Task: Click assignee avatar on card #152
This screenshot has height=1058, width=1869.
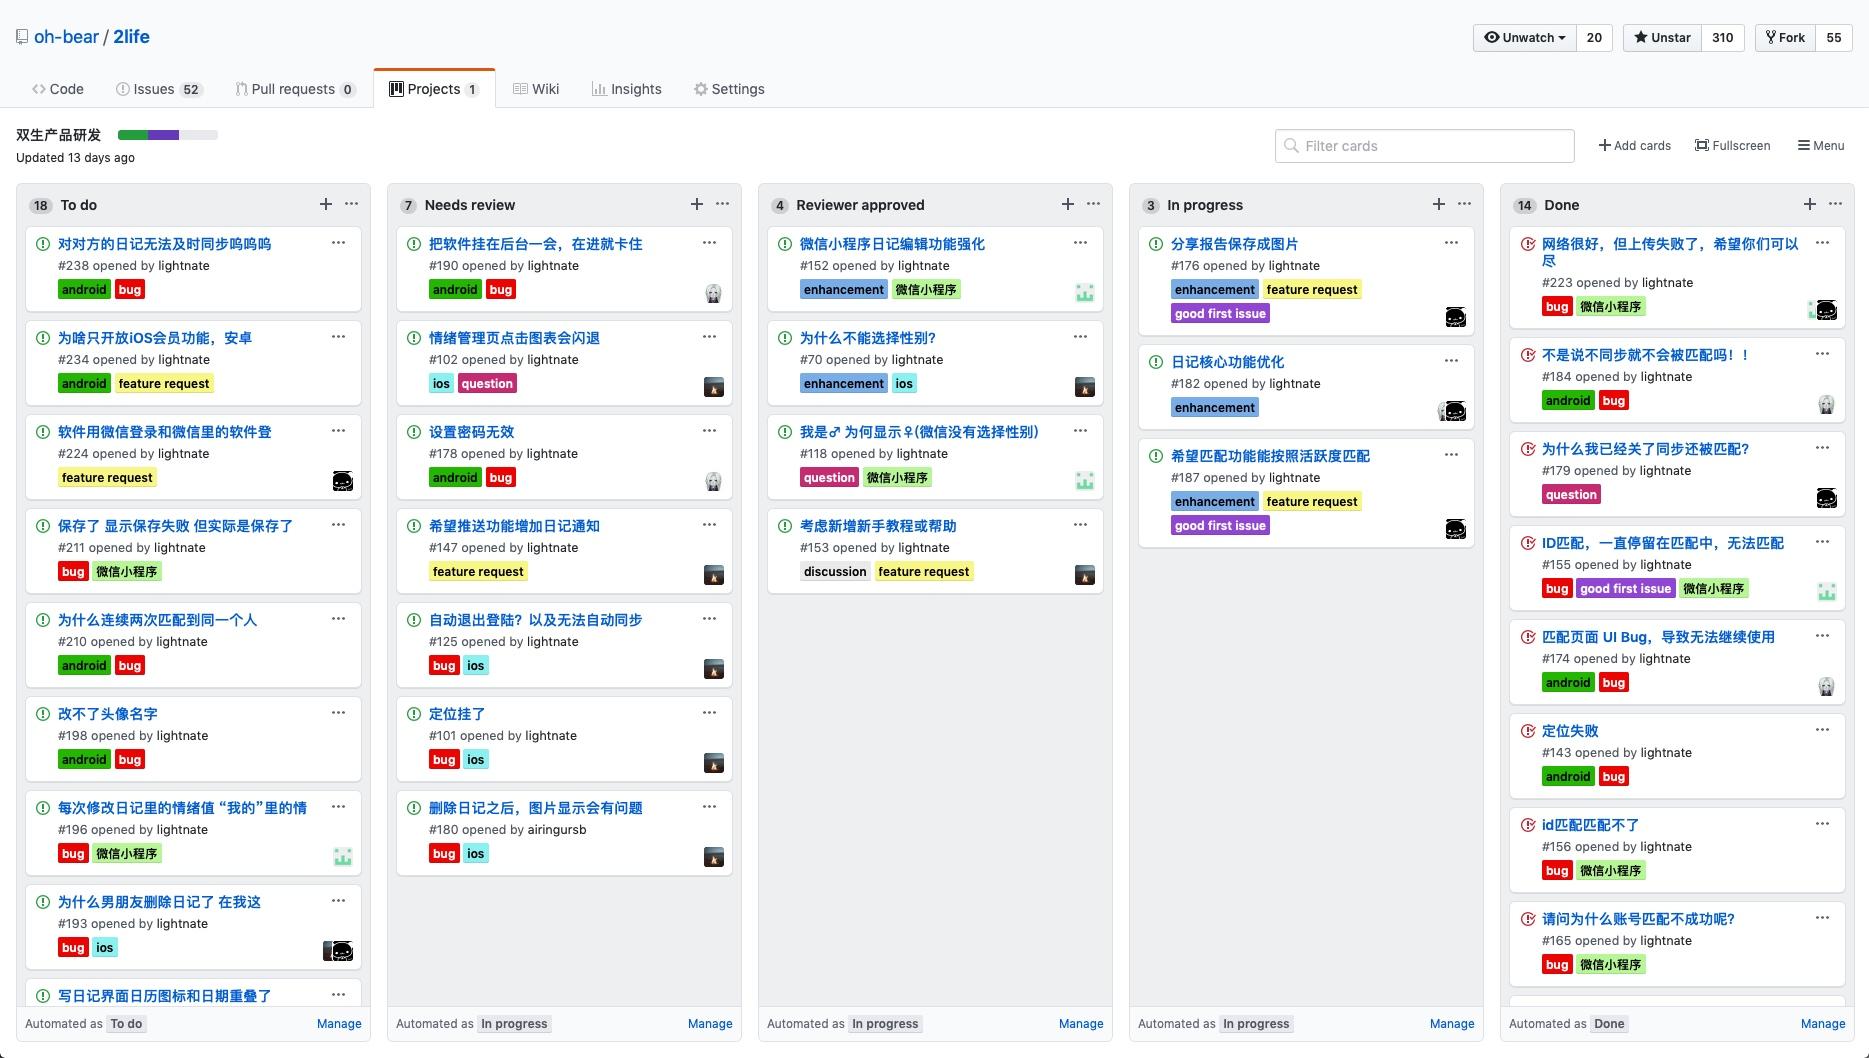Action: (x=1085, y=293)
